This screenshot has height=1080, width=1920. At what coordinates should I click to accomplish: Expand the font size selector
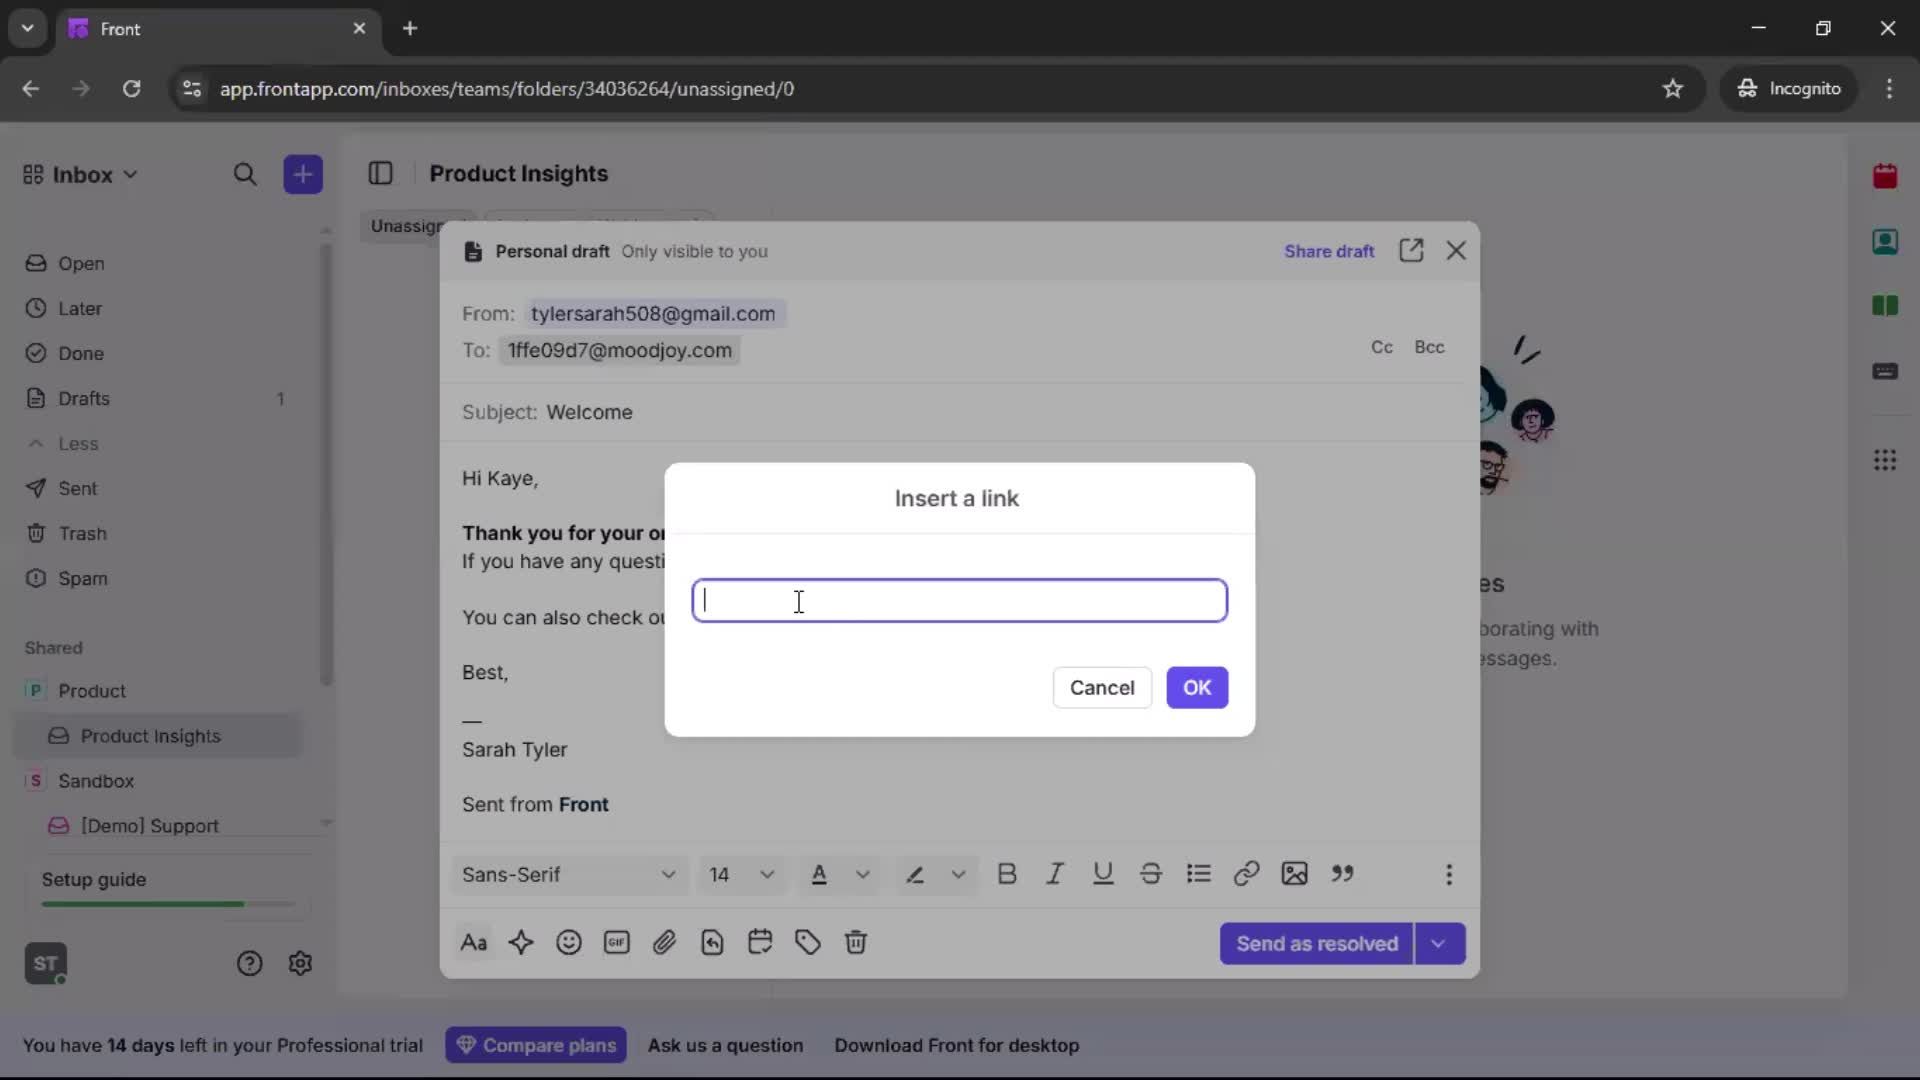(741, 874)
